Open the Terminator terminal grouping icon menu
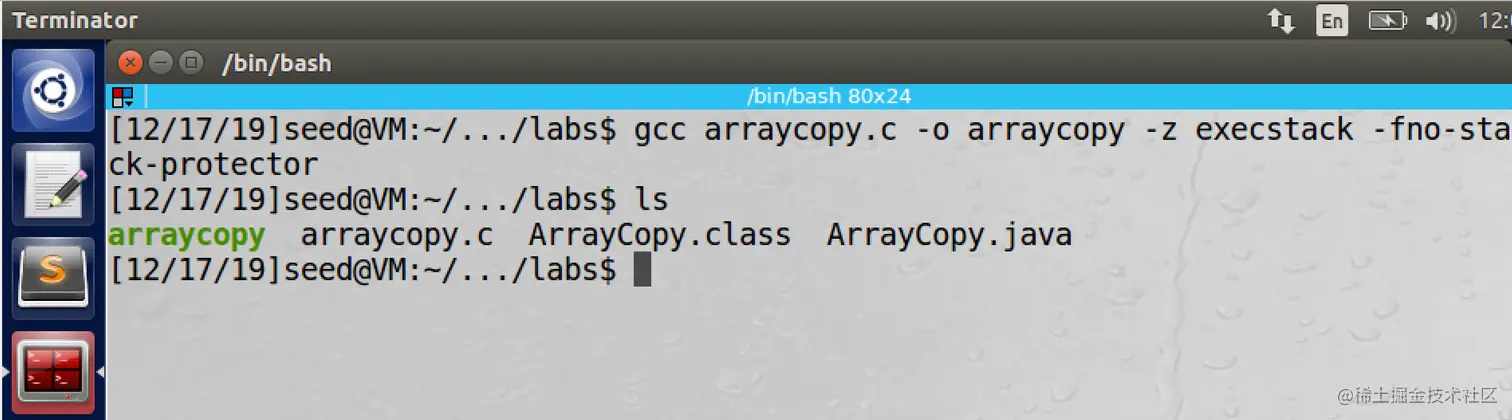Image resolution: width=1512 pixels, height=420 pixels. 123,97
